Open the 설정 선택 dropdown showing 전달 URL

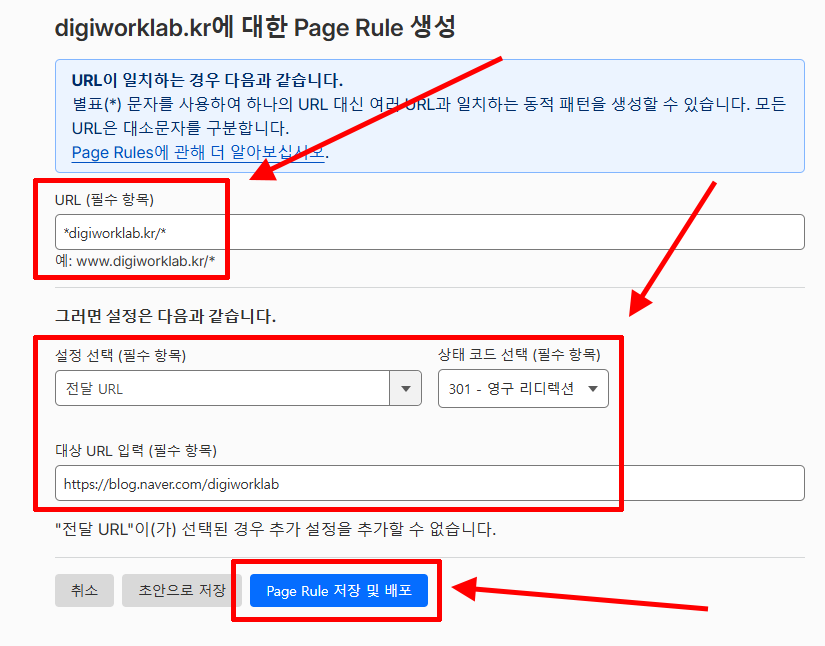pyautogui.click(x=238, y=388)
